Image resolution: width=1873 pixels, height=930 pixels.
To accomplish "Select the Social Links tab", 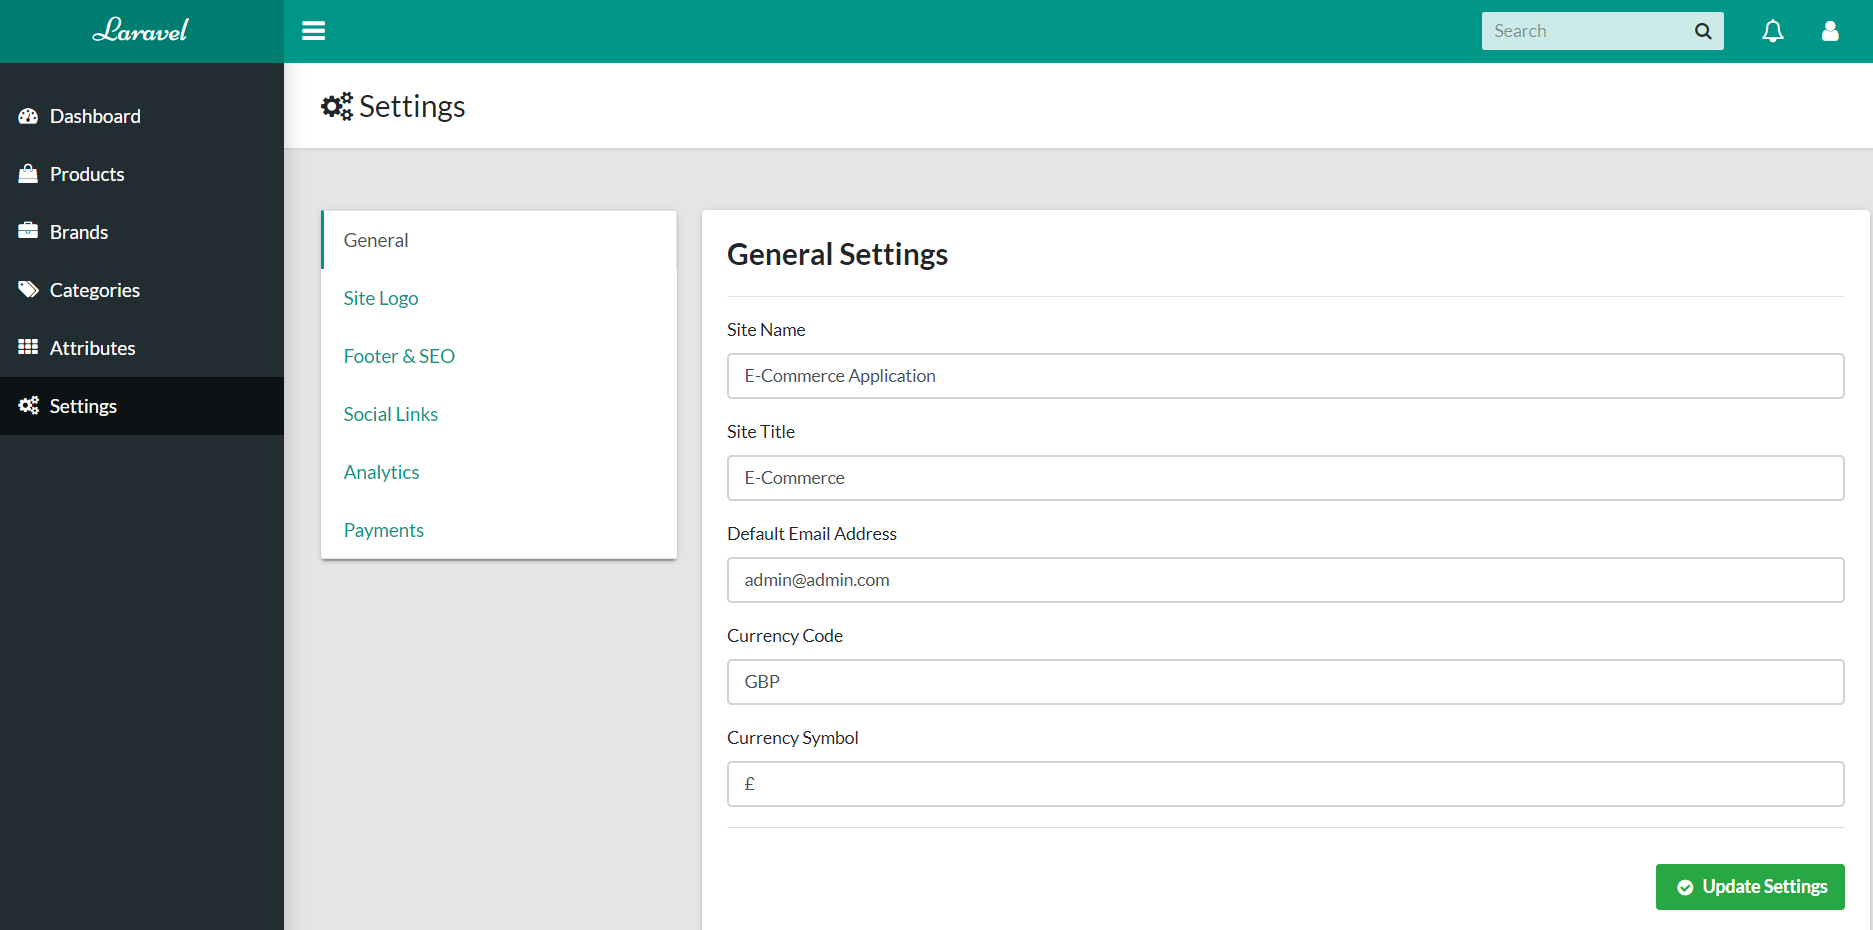I will coord(390,413).
